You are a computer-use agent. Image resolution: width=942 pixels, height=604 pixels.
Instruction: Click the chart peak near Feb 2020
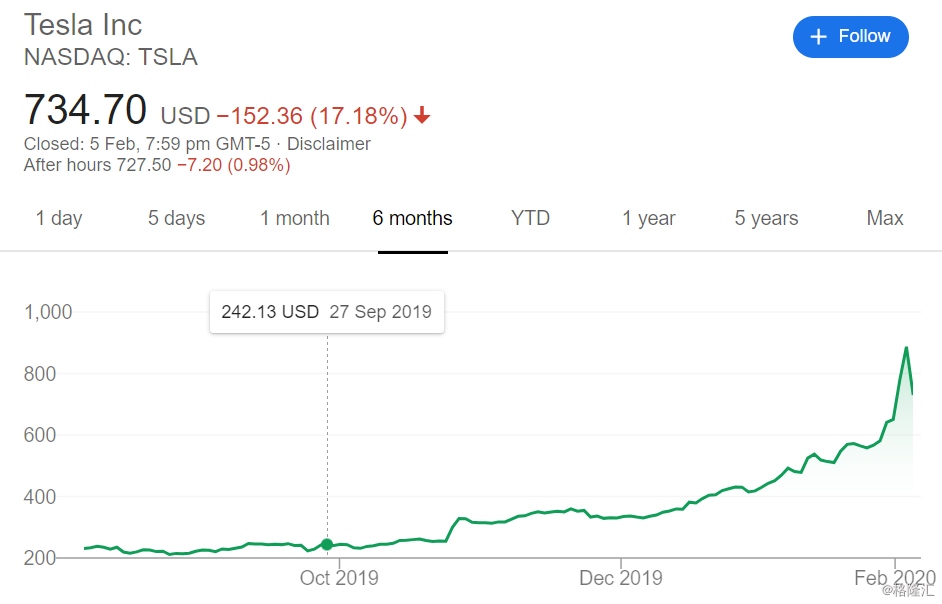click(906, 348)
